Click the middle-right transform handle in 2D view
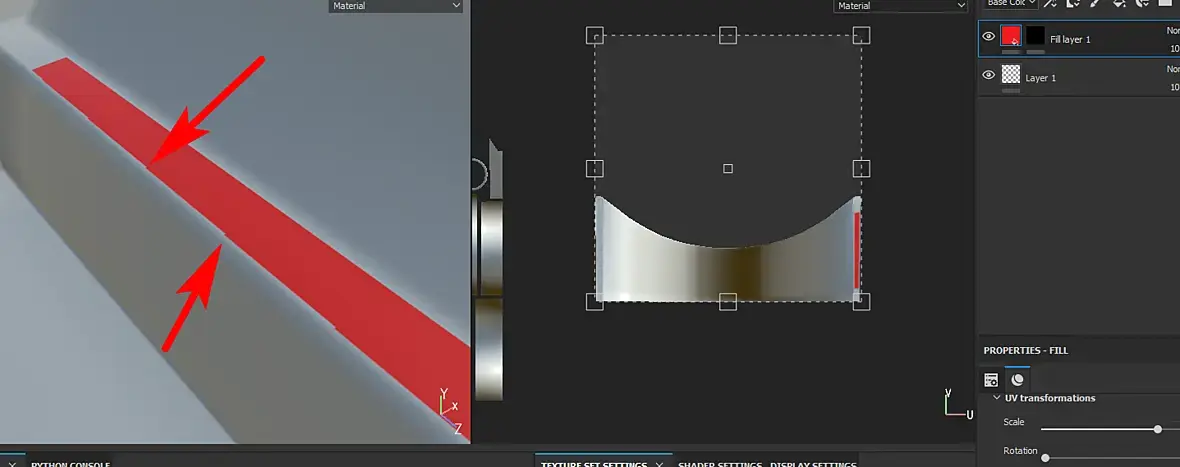 pyautogui.click(x=862, y=168)
